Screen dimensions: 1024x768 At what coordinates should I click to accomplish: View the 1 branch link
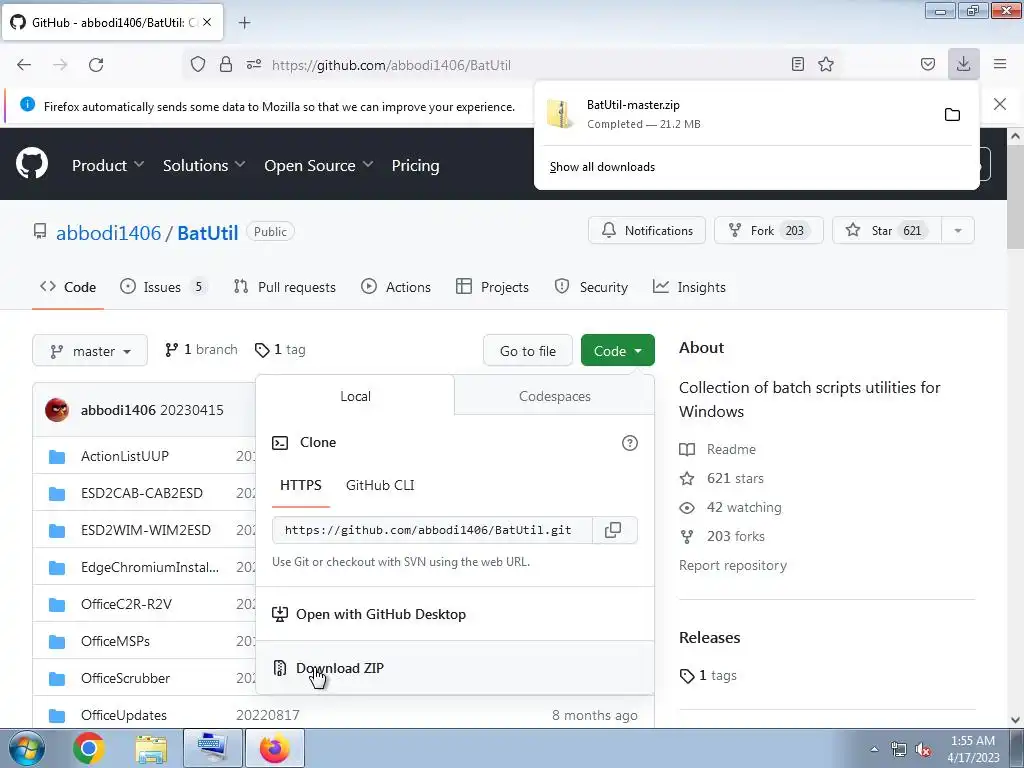pos(201,350)
